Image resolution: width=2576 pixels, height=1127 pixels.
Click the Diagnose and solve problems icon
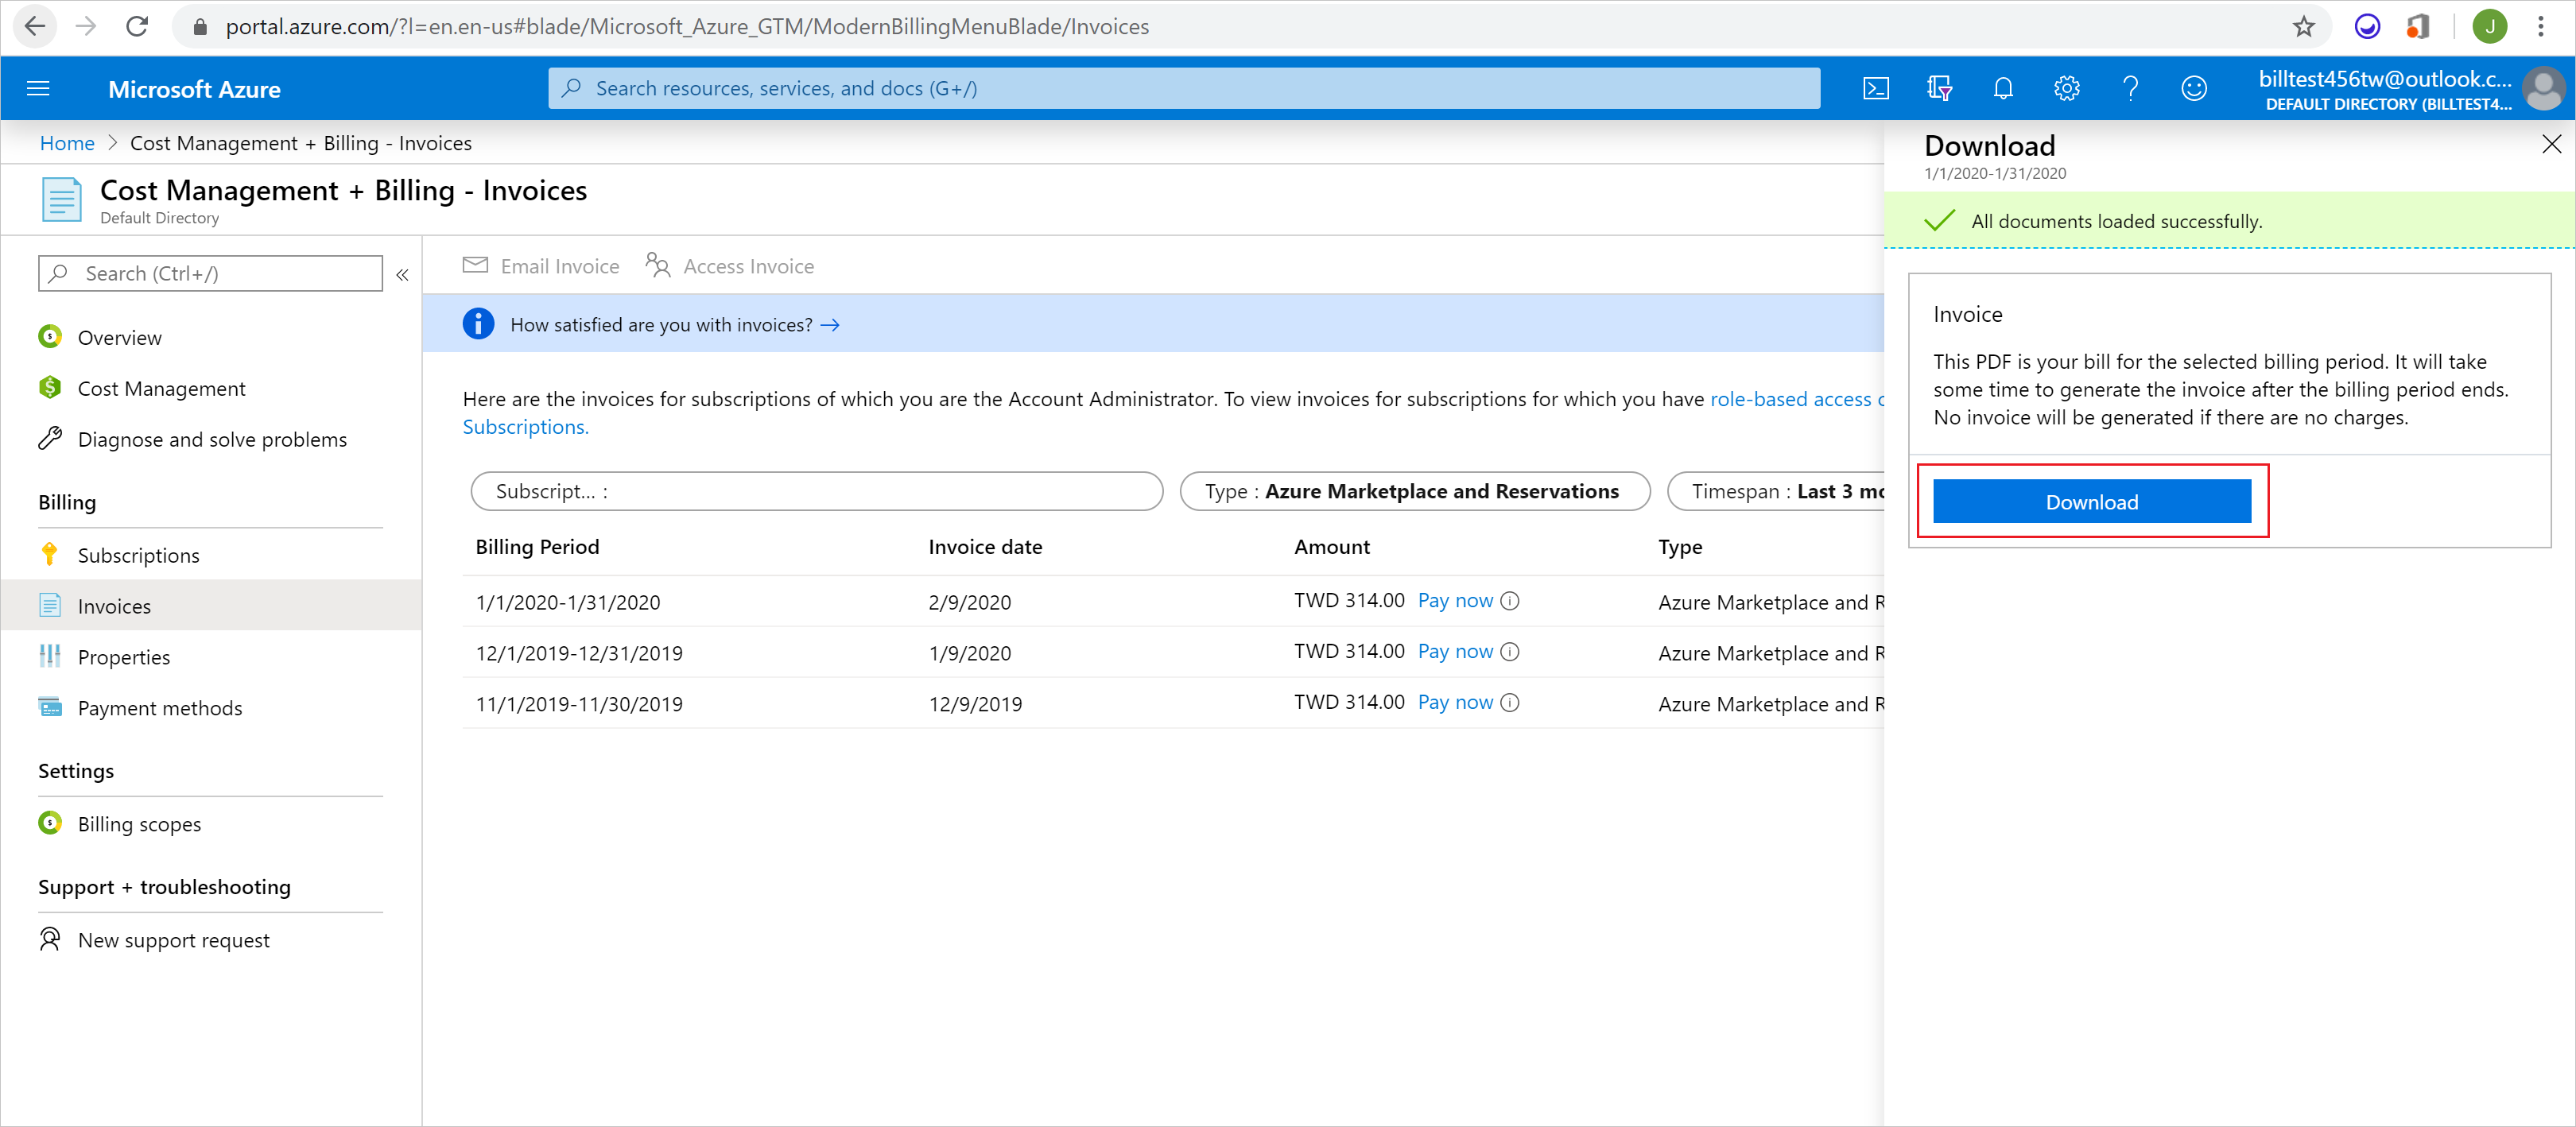pyautogui.click(x=49, y=440)
